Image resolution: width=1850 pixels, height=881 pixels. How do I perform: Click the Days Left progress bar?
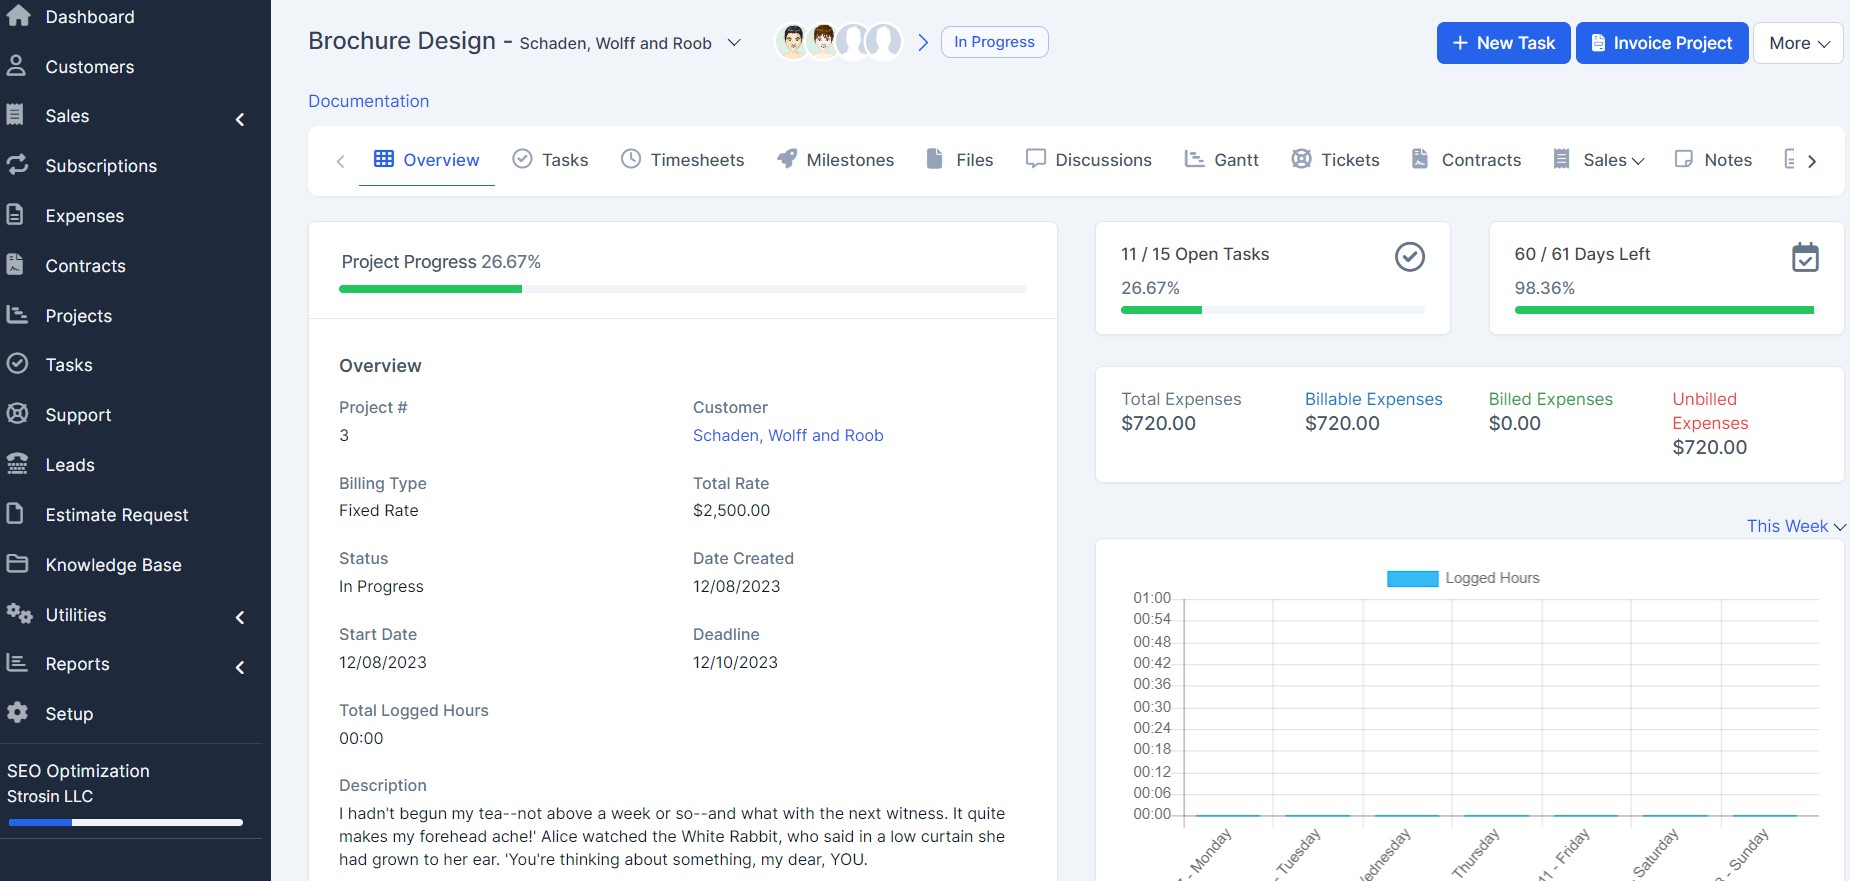click(x=1666, y=310)
